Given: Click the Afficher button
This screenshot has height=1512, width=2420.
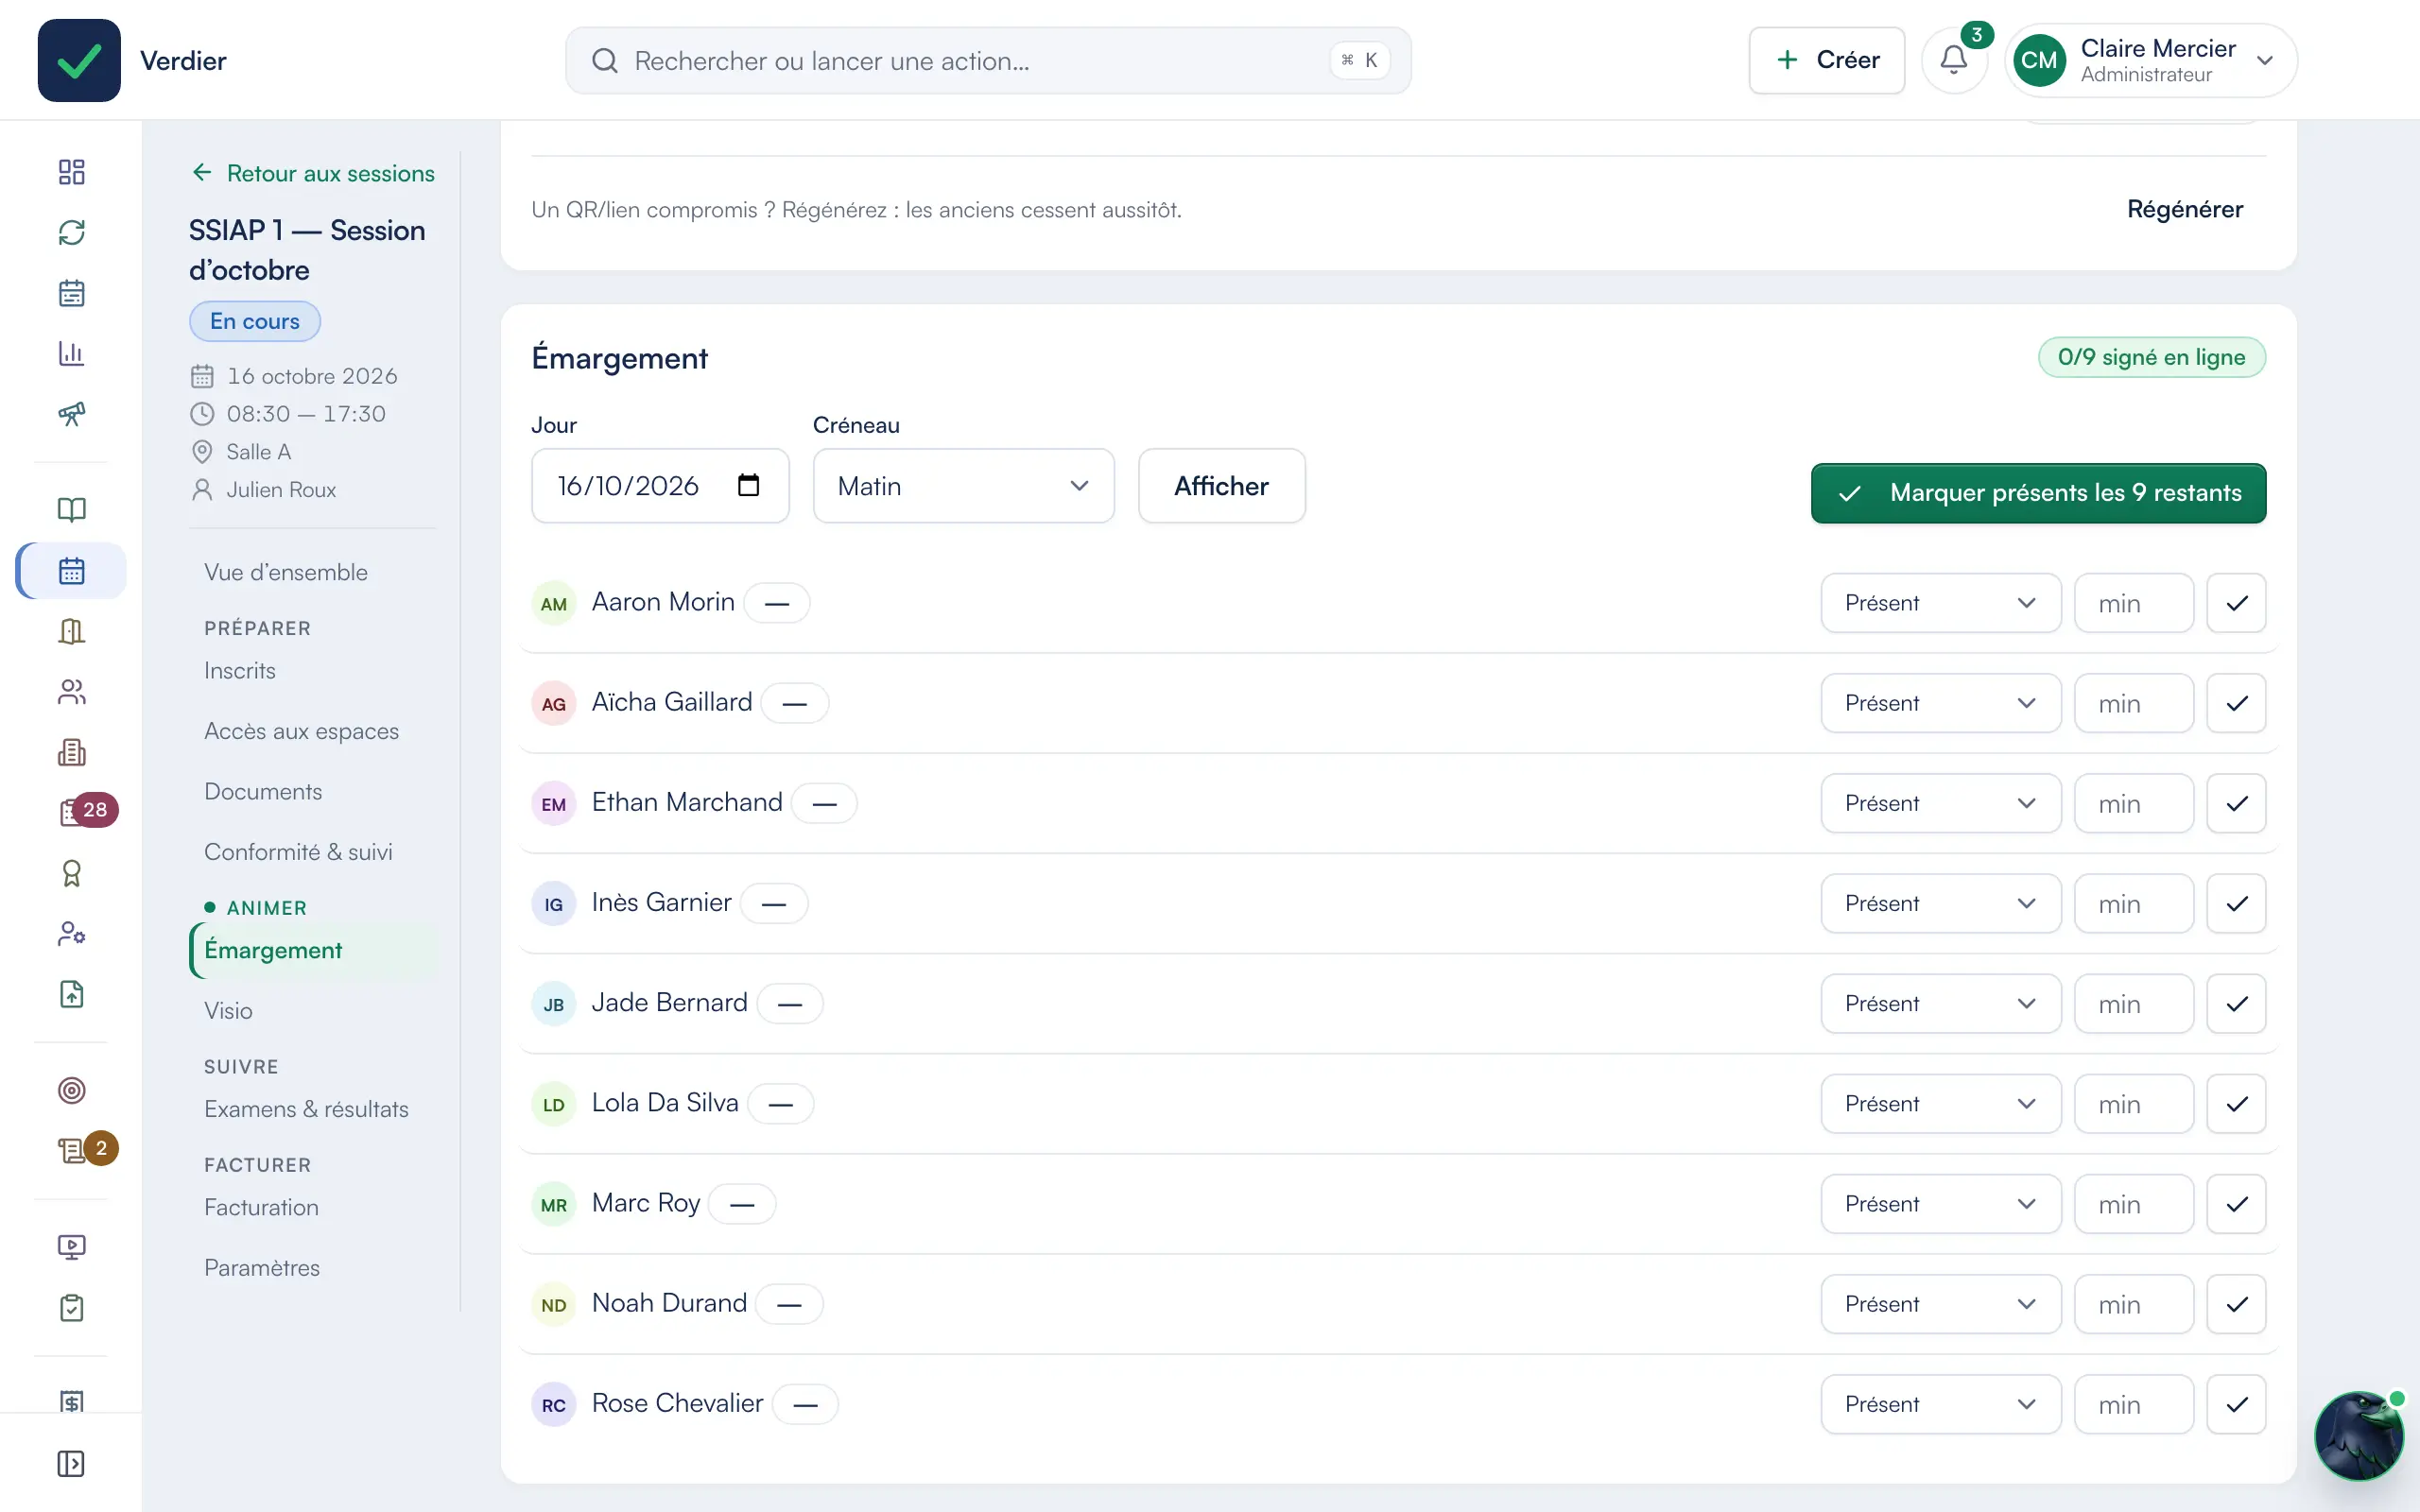Looking at the screenshot, I should (1221, 486).
